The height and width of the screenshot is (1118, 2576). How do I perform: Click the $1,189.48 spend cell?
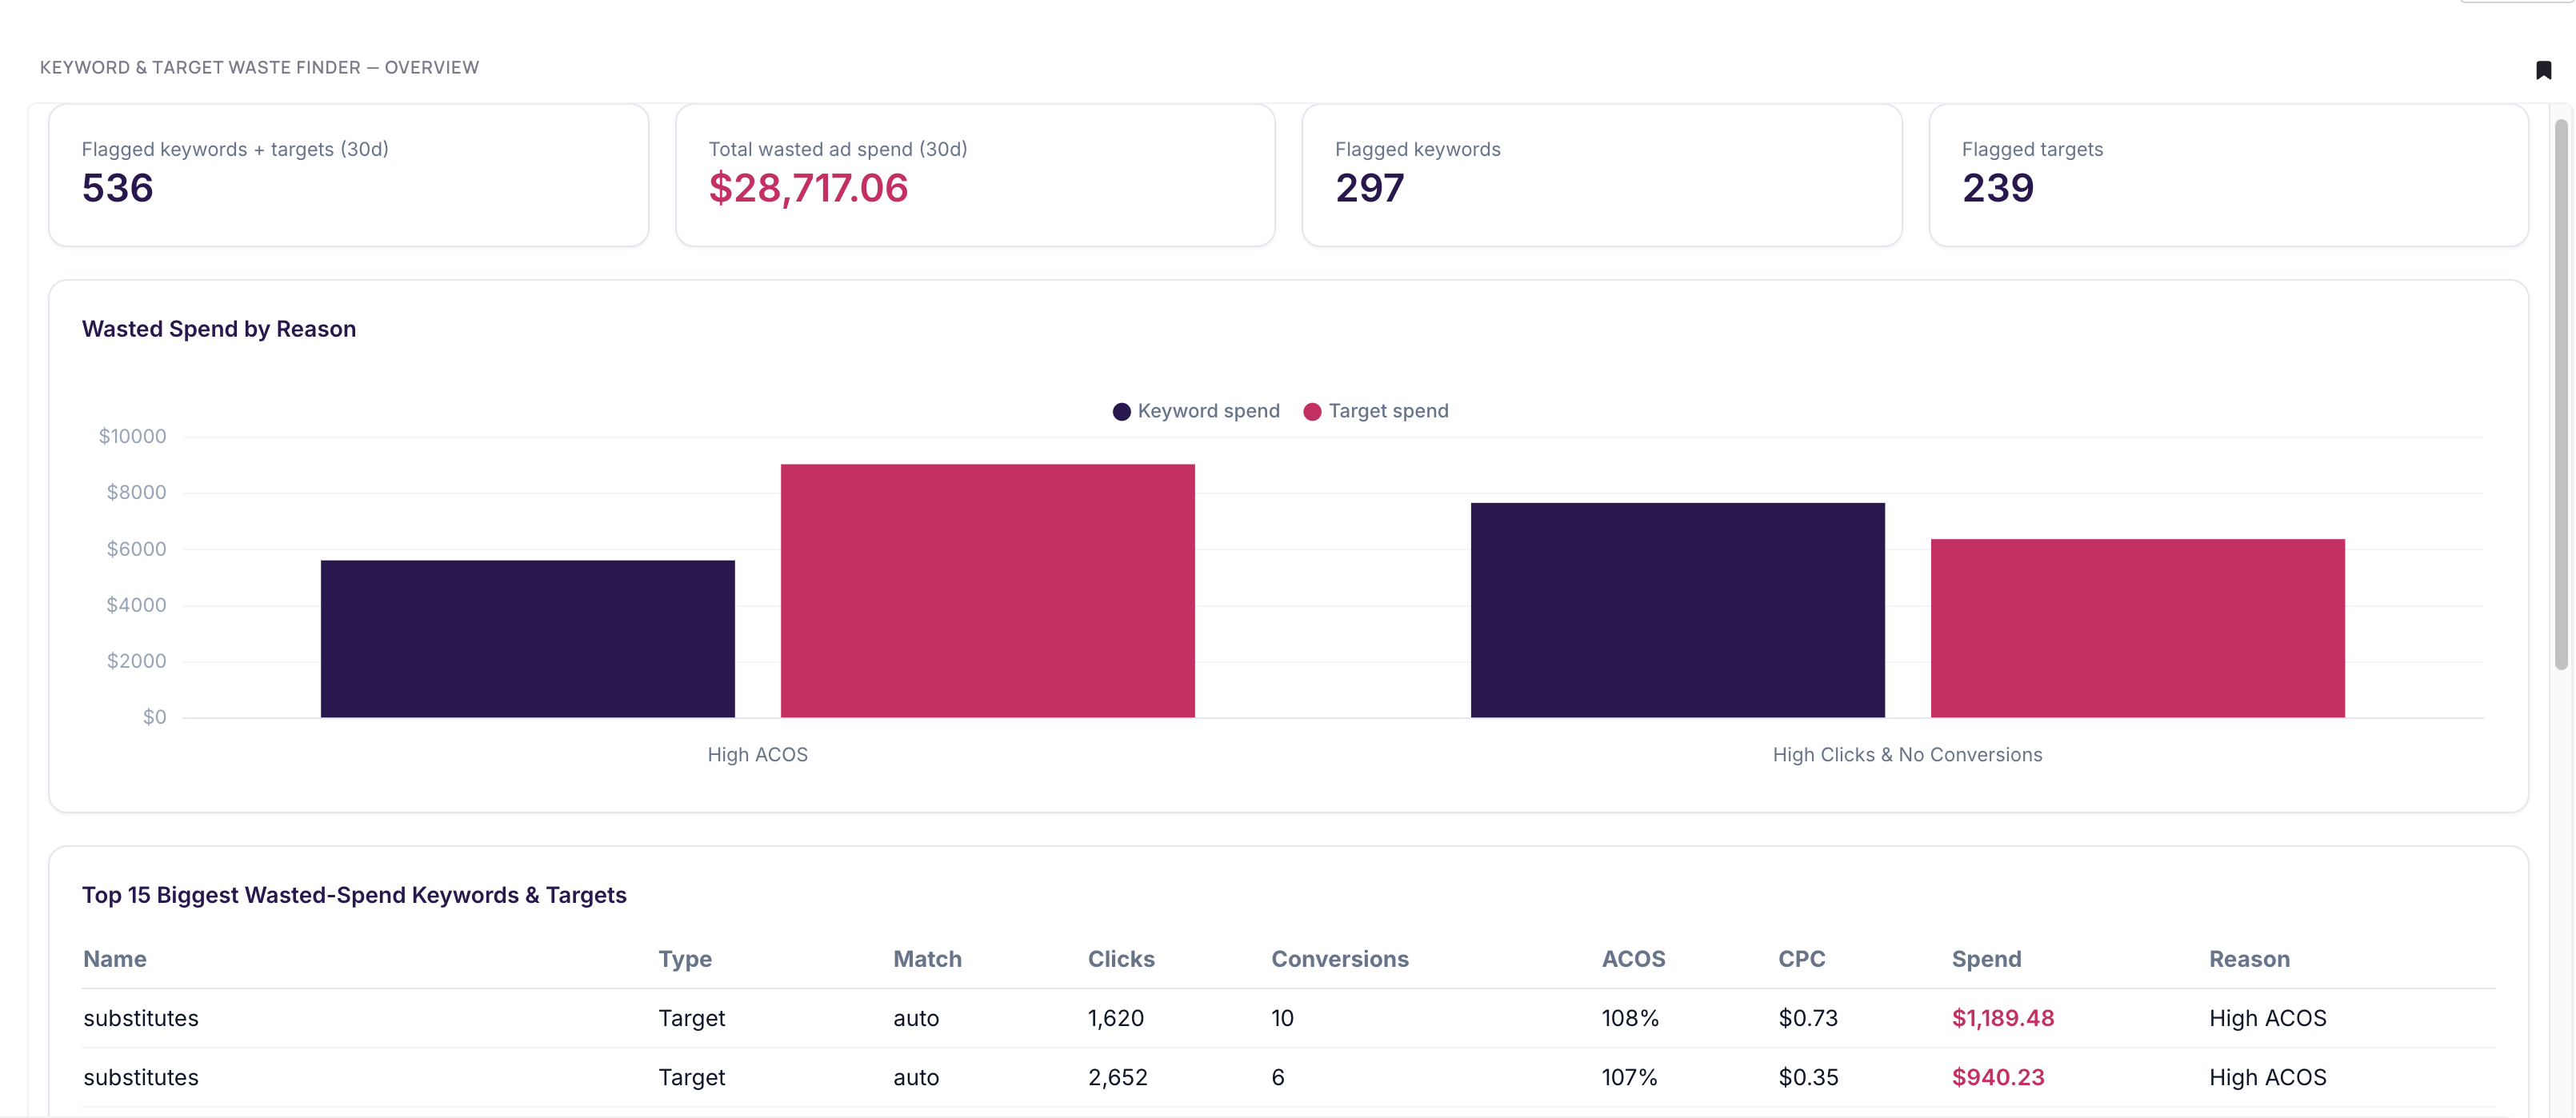(2003, 1018)
